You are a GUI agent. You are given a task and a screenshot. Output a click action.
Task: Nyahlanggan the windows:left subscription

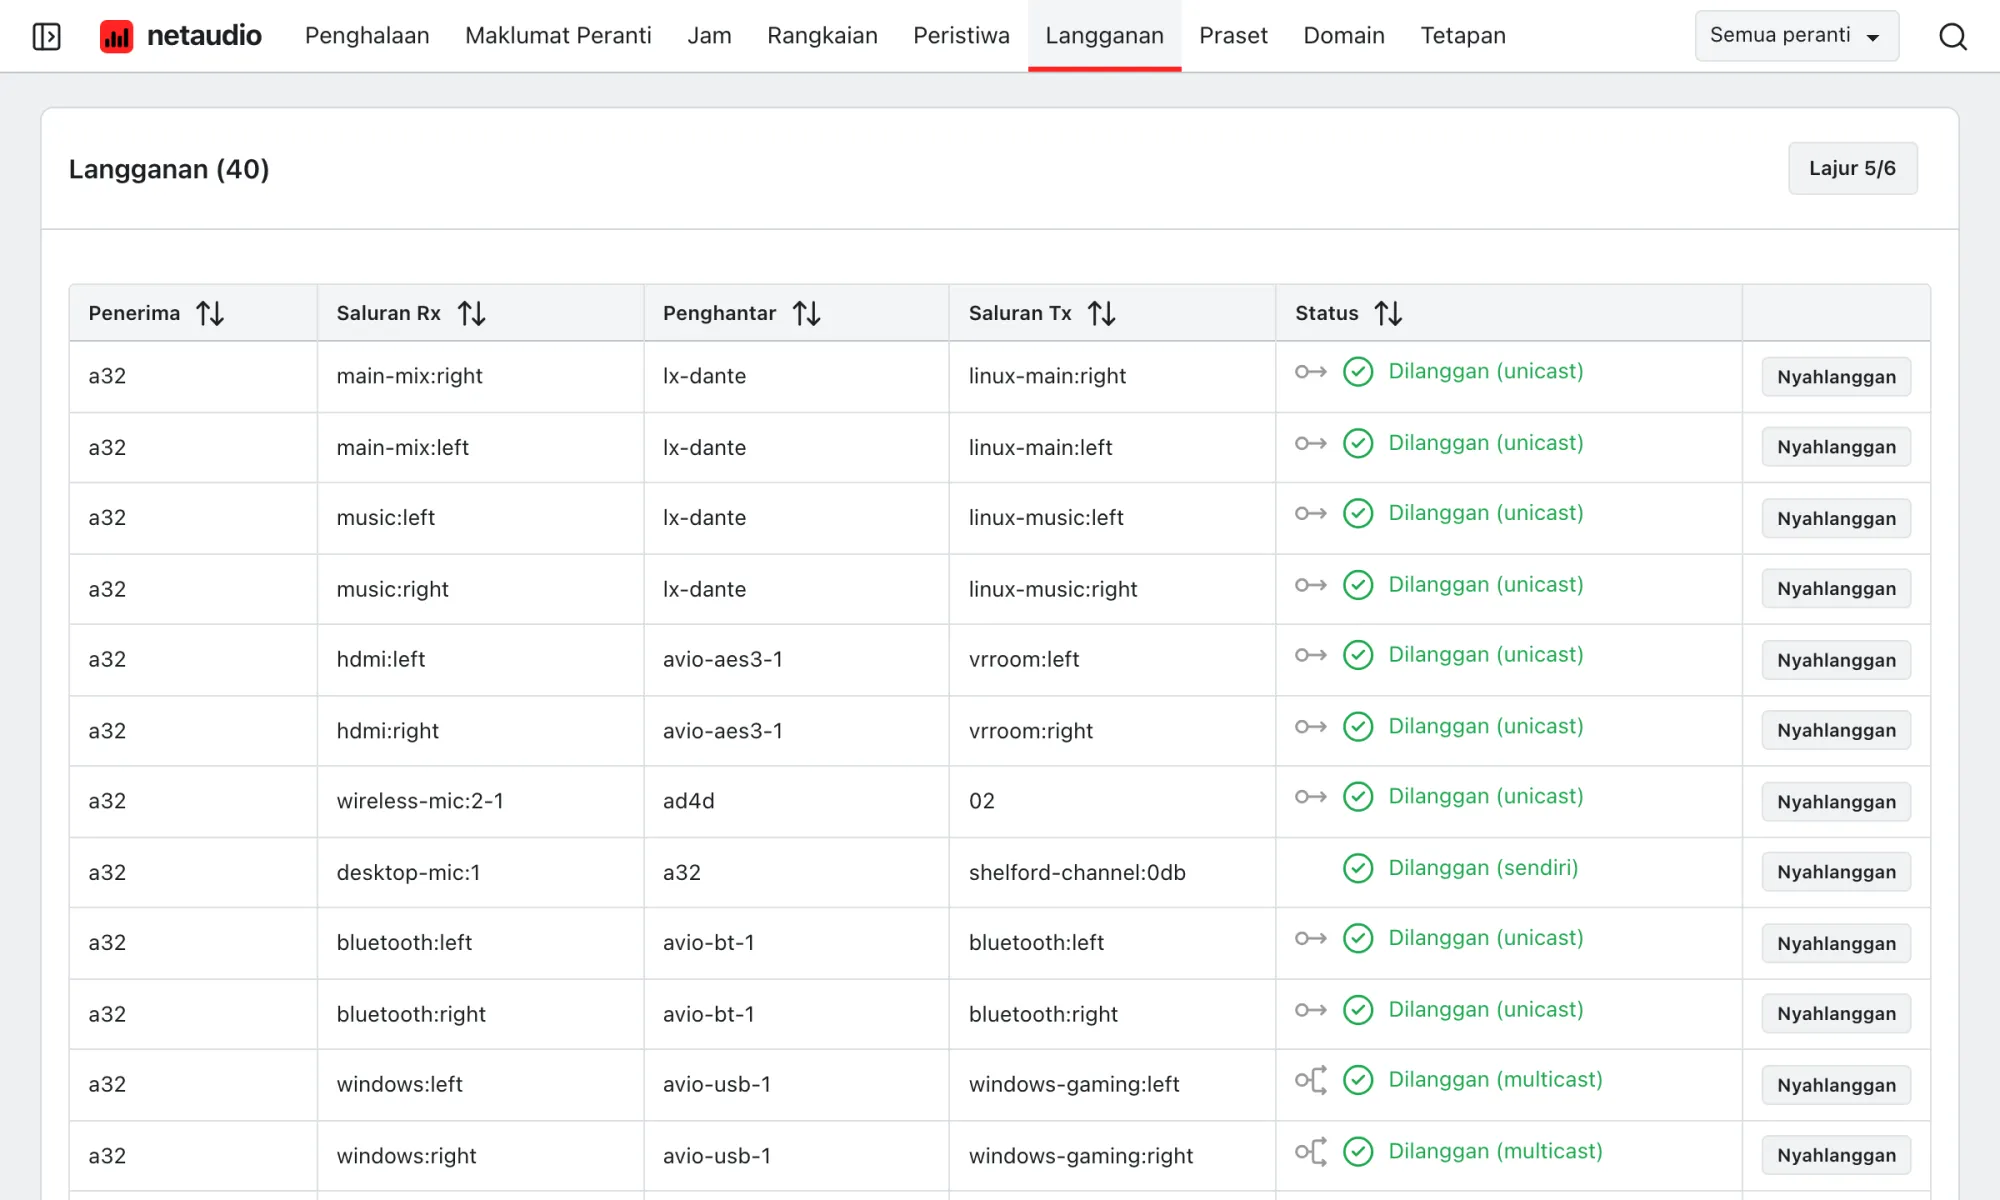(x=1836, y=1085)
